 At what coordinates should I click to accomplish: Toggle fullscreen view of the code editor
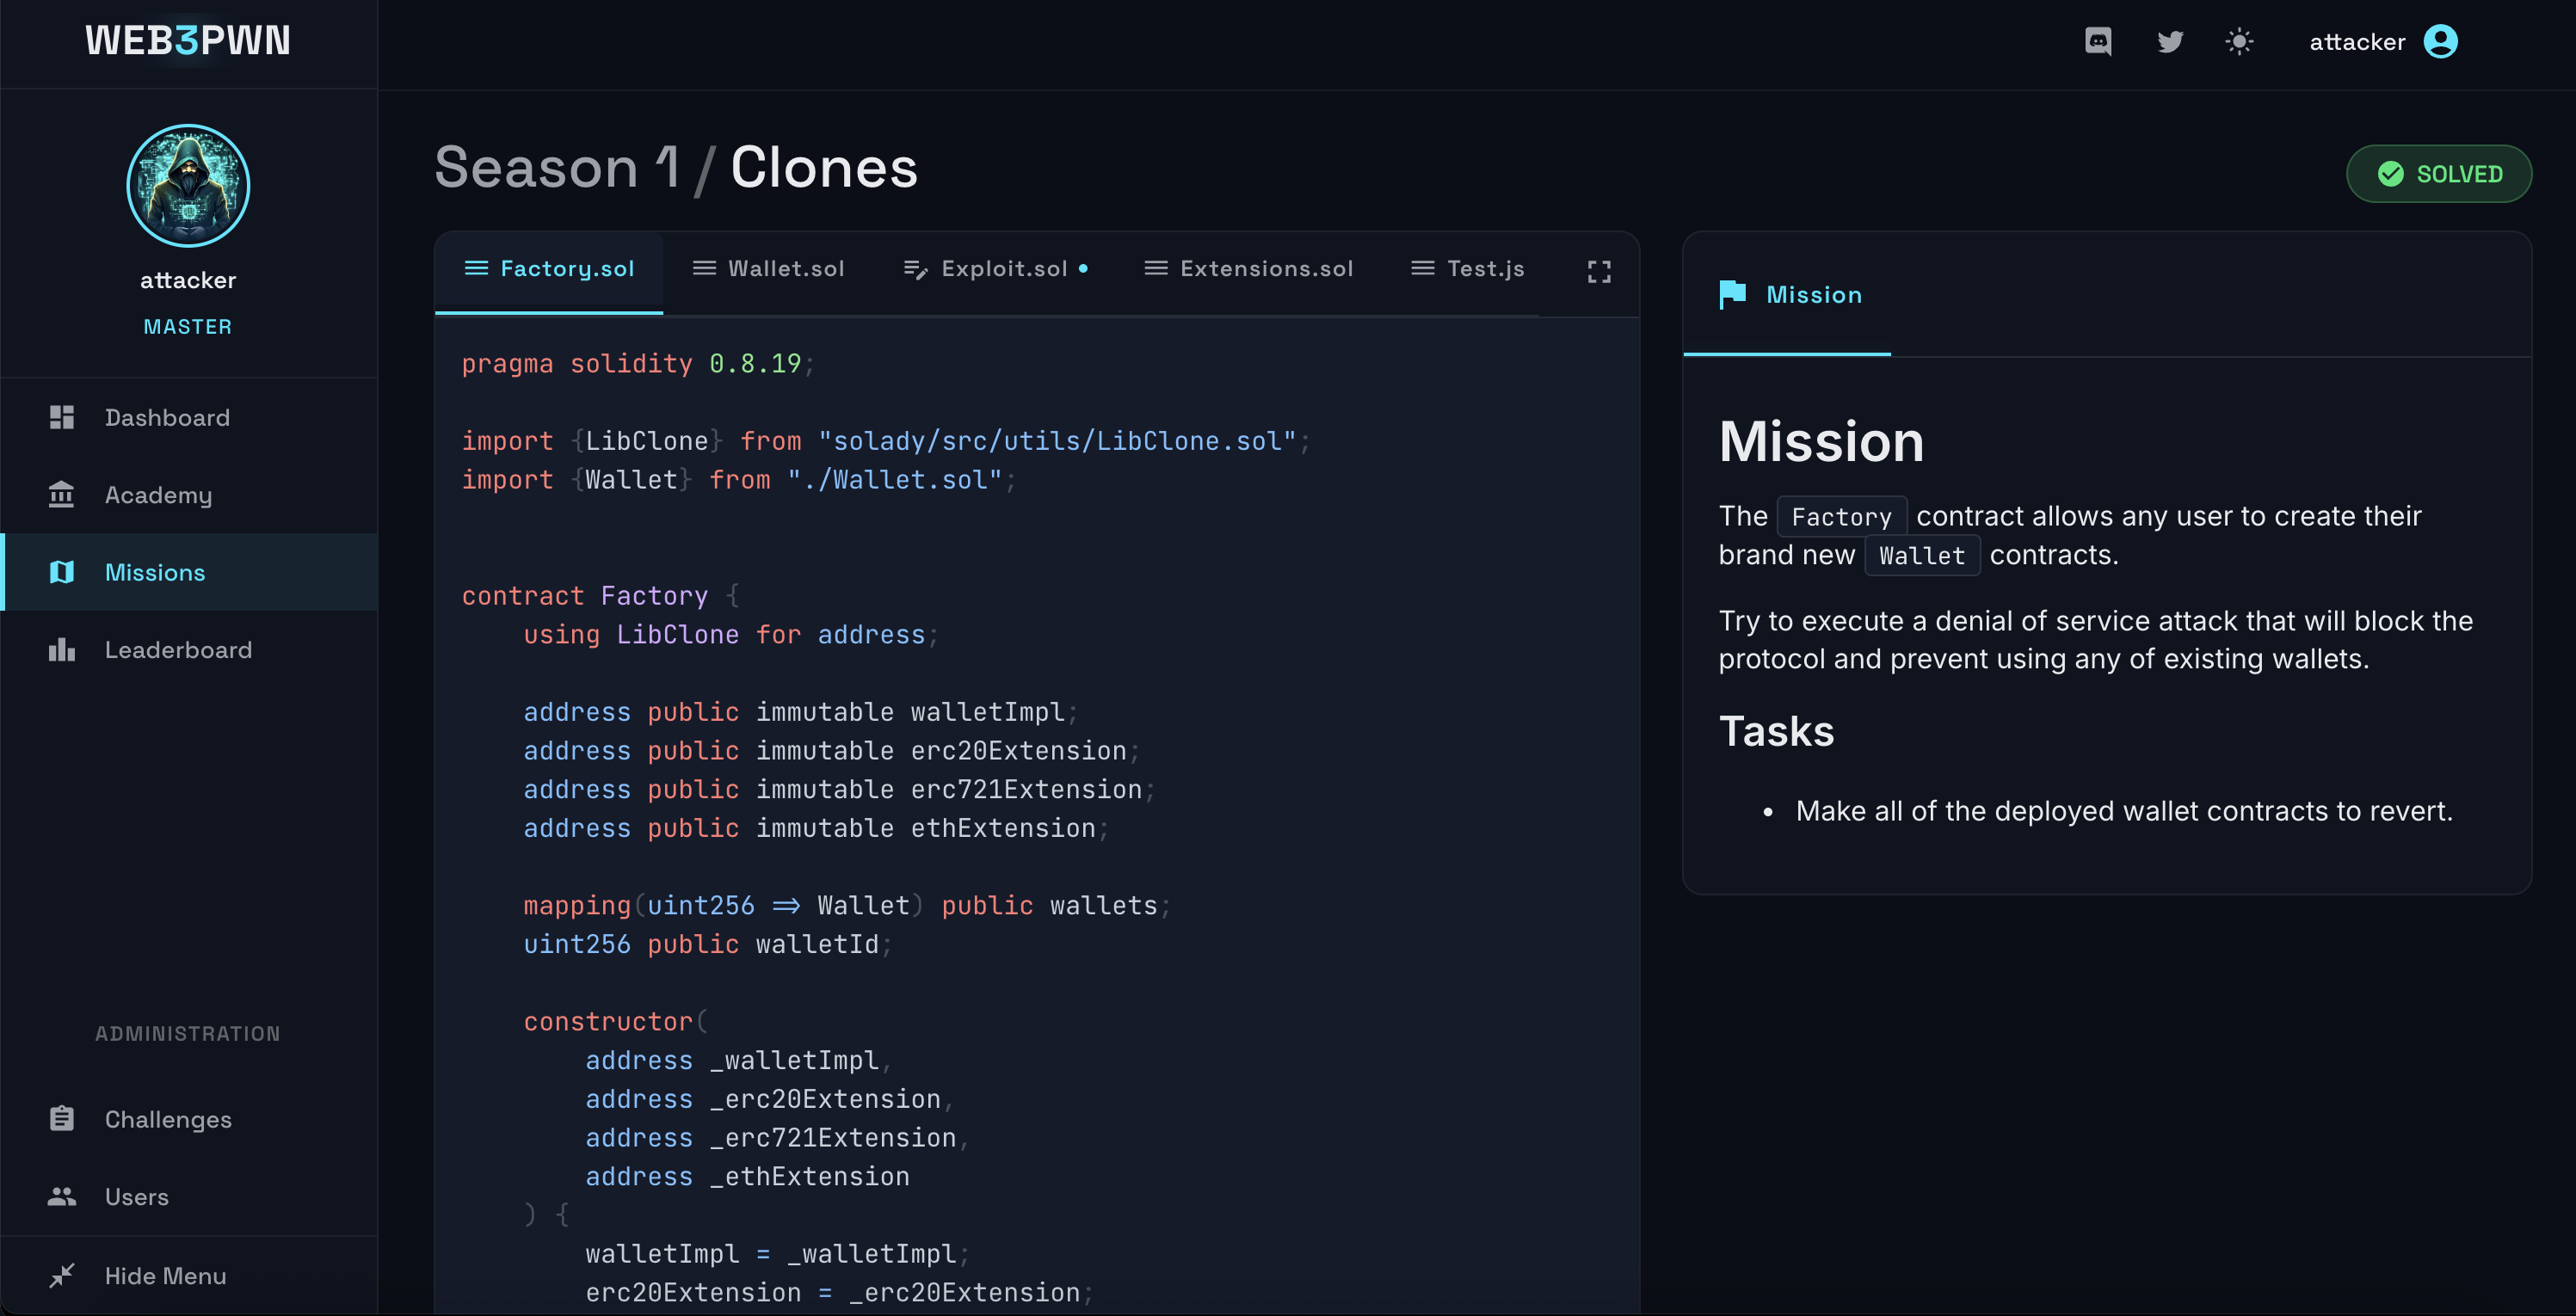point(1599,271)
